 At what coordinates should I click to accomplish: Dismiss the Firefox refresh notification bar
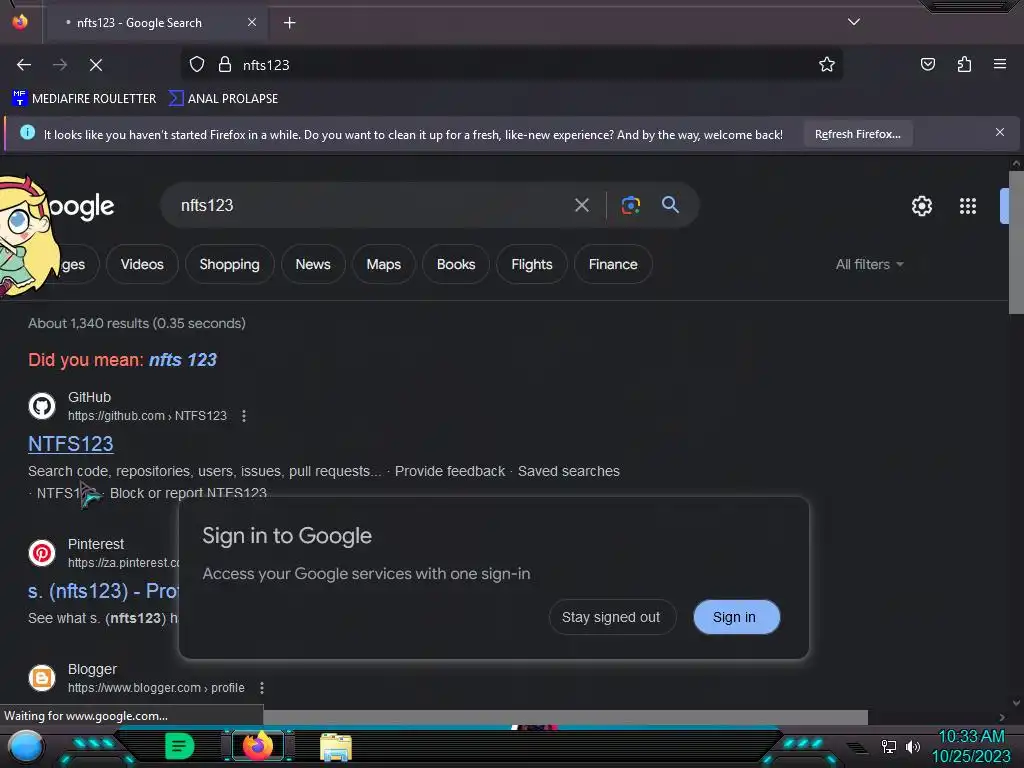(x=999, y=133)
